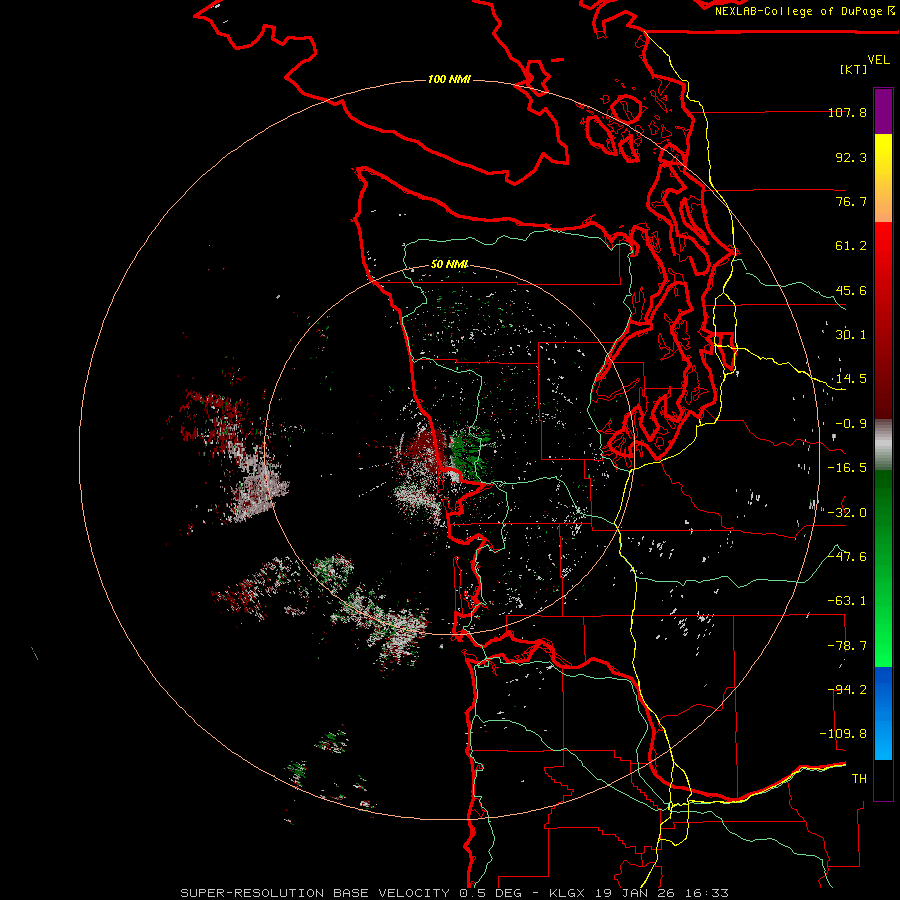The height and width of the screenshot is (900, 900).
Task: Select the 92.3 velocity scale value
Action: pyautogui.click(x=851, y=157)
